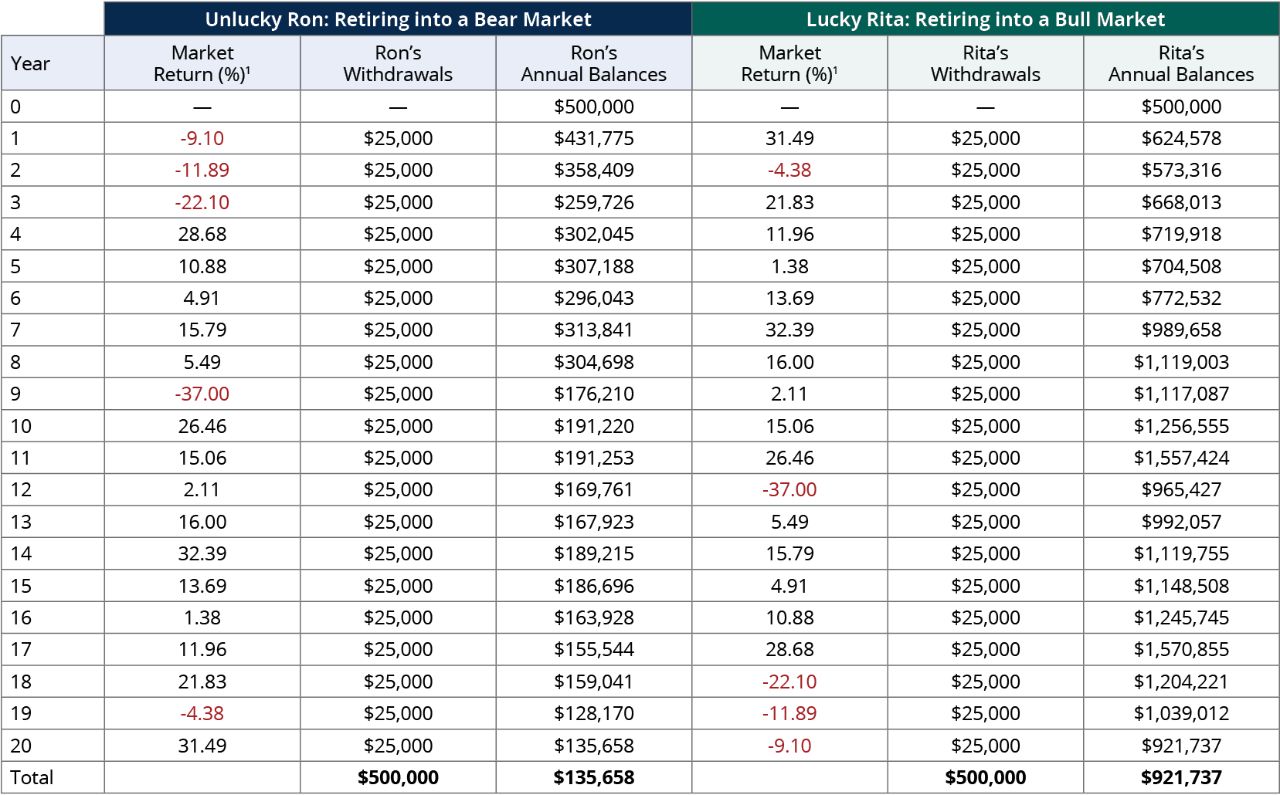This screenshot has width=1280, height=795.
Task: Click the 'Lucky Rita: Retiring into a Bull Market' header
Action: 985,19
